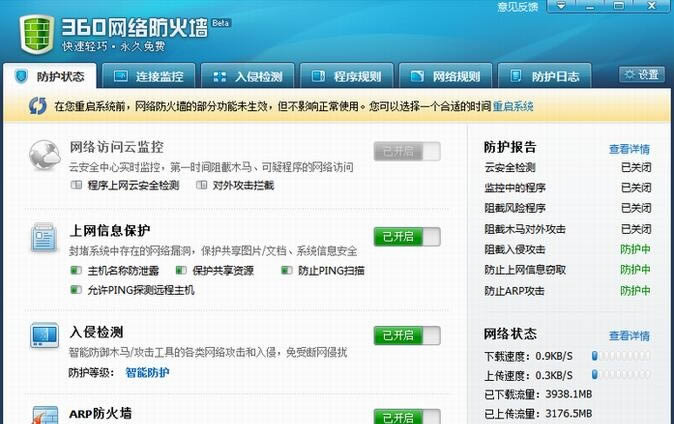Image resolution: width=674 pixels, height=424 pixels.
Task: Click the 智能防护 protection level link
Action: pyautogui.click(x=147, y=372)
